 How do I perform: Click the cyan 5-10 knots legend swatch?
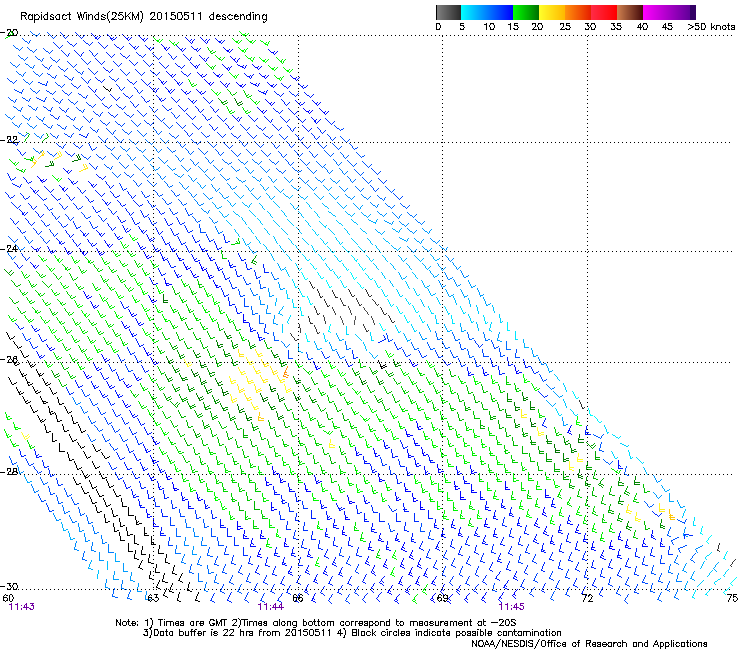pyautogui.click(x=474, y=12)
